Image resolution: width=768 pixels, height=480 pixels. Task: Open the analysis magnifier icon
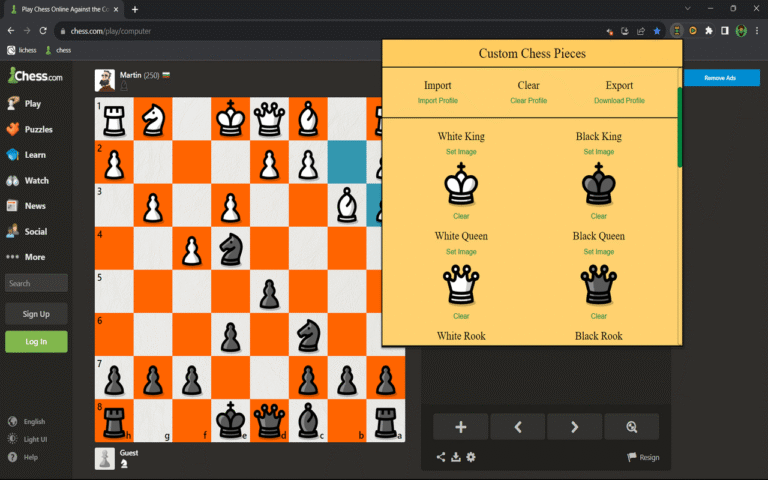pos(631,427)
